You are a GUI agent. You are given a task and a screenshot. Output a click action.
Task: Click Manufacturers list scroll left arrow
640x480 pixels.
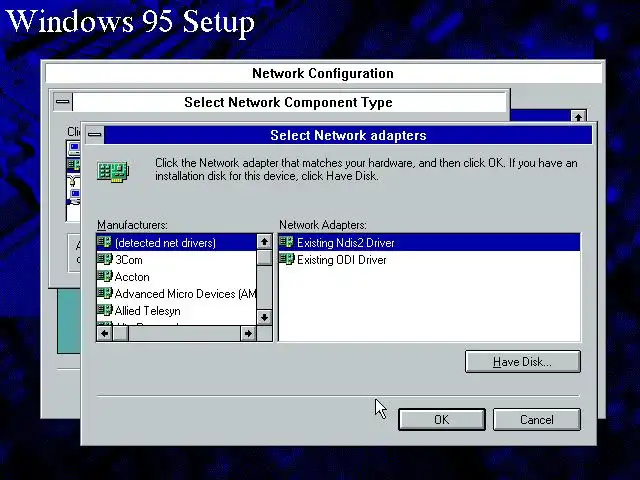click(104, 333)
